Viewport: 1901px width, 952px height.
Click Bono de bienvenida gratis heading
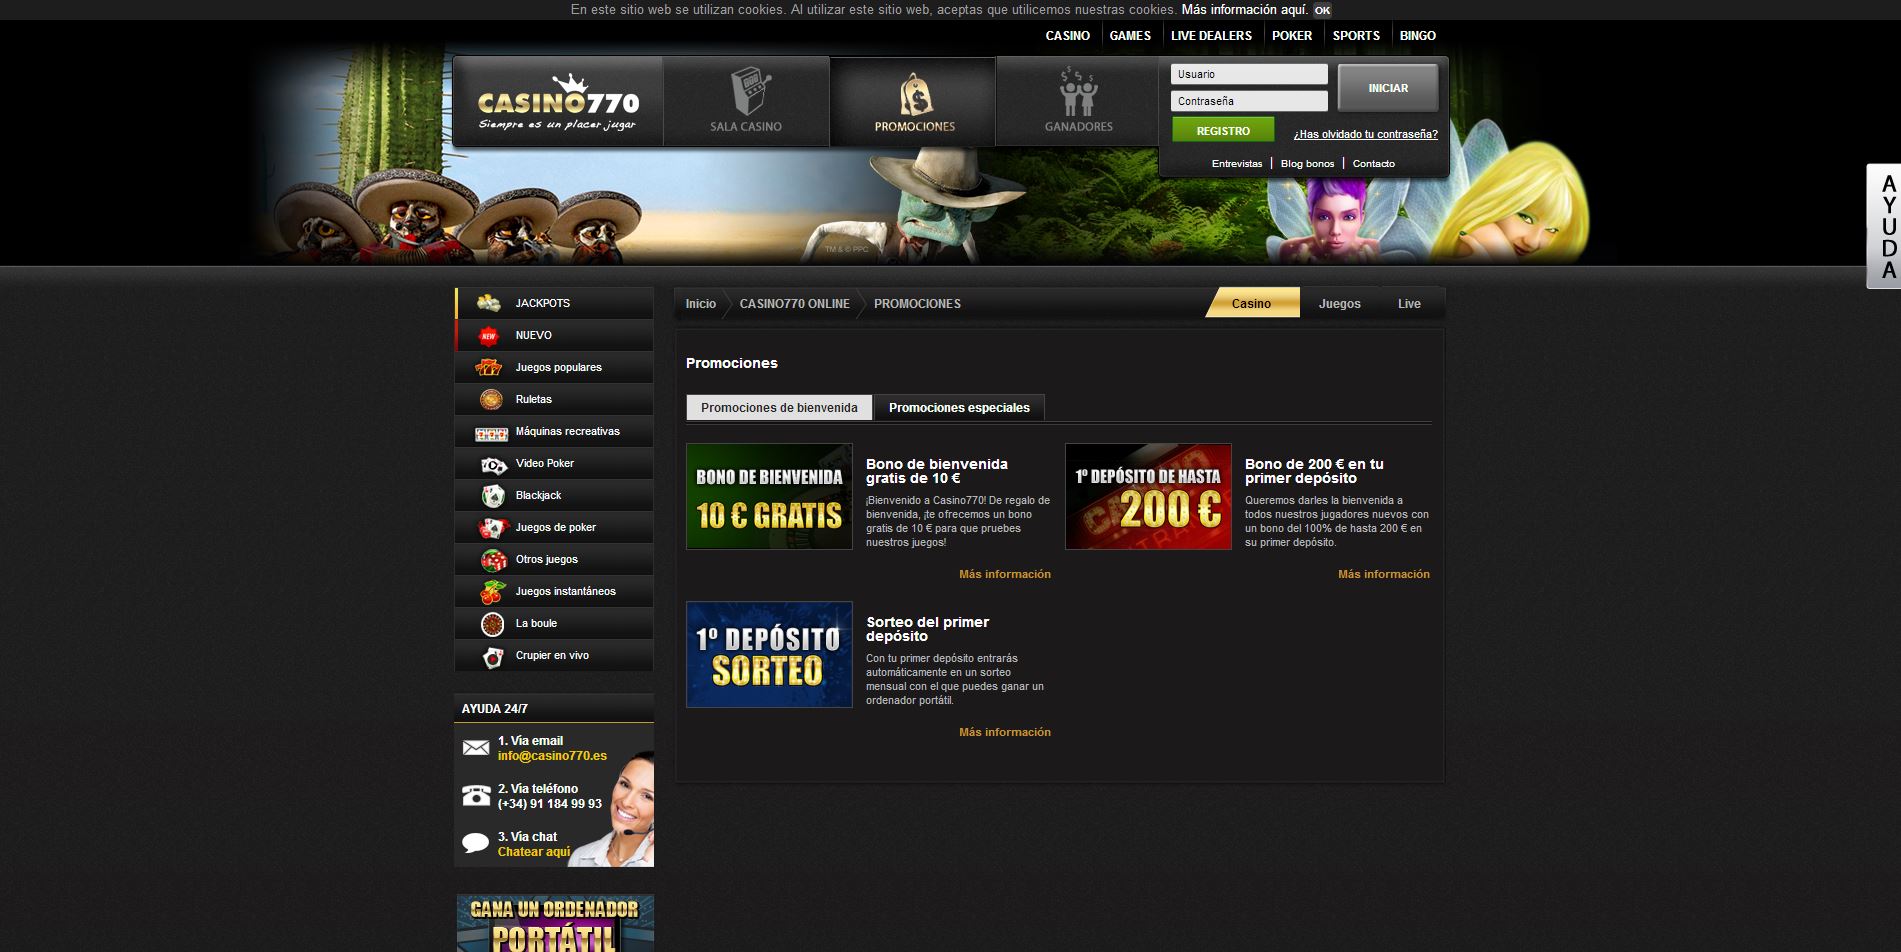point(937,471)
